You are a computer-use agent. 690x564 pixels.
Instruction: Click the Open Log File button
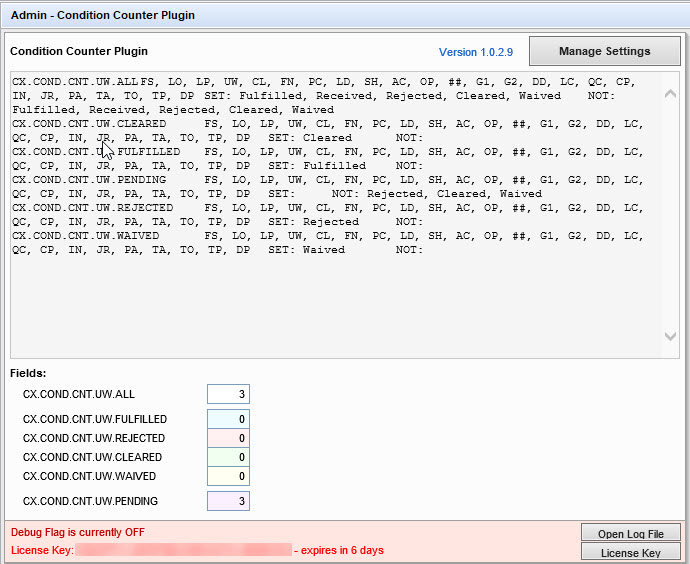(x=630, y=533)
